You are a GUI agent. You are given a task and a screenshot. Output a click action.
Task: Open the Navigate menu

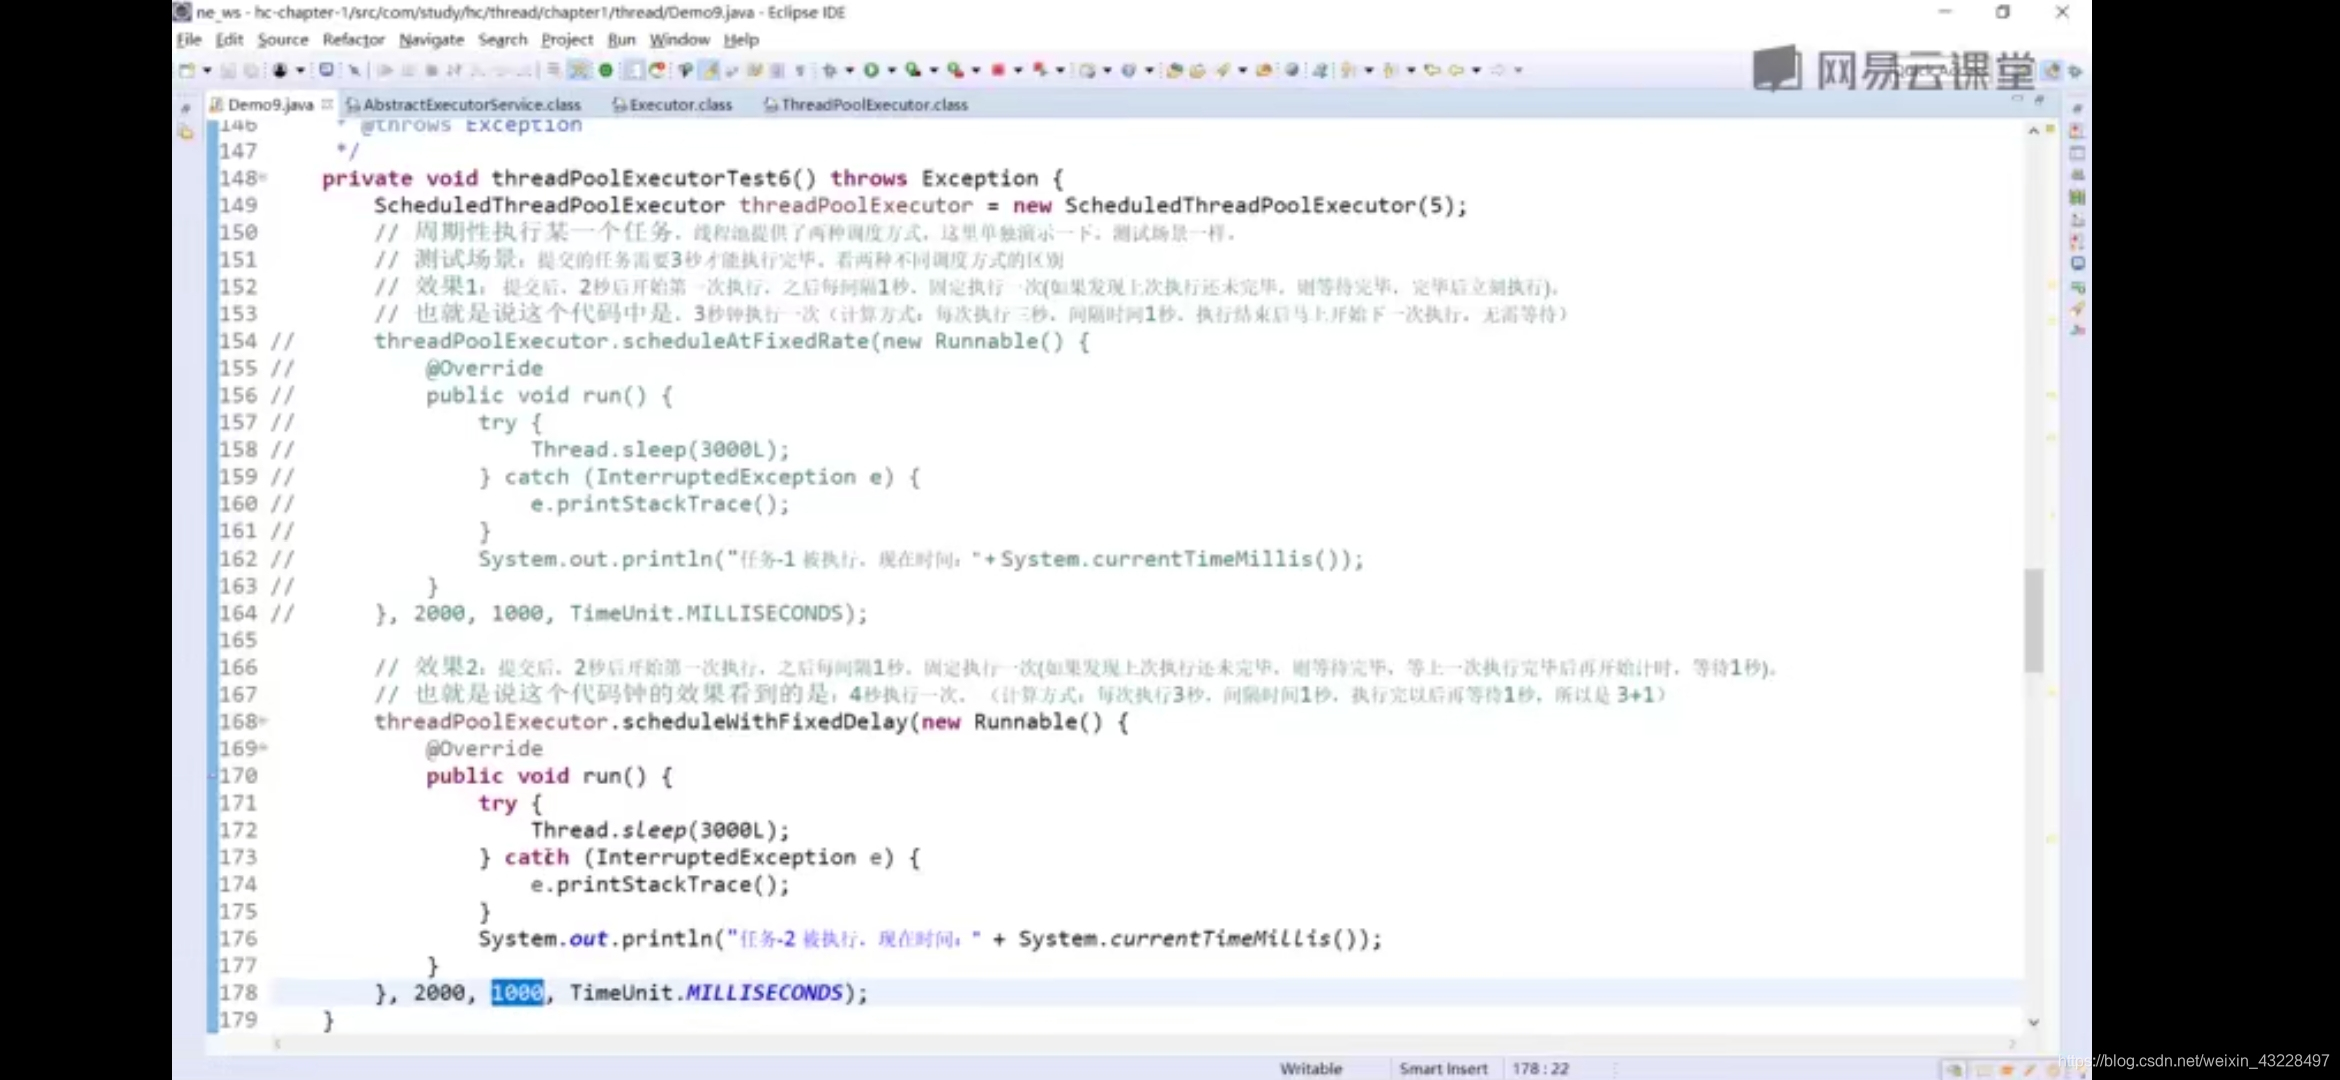(x=431, y=40)
